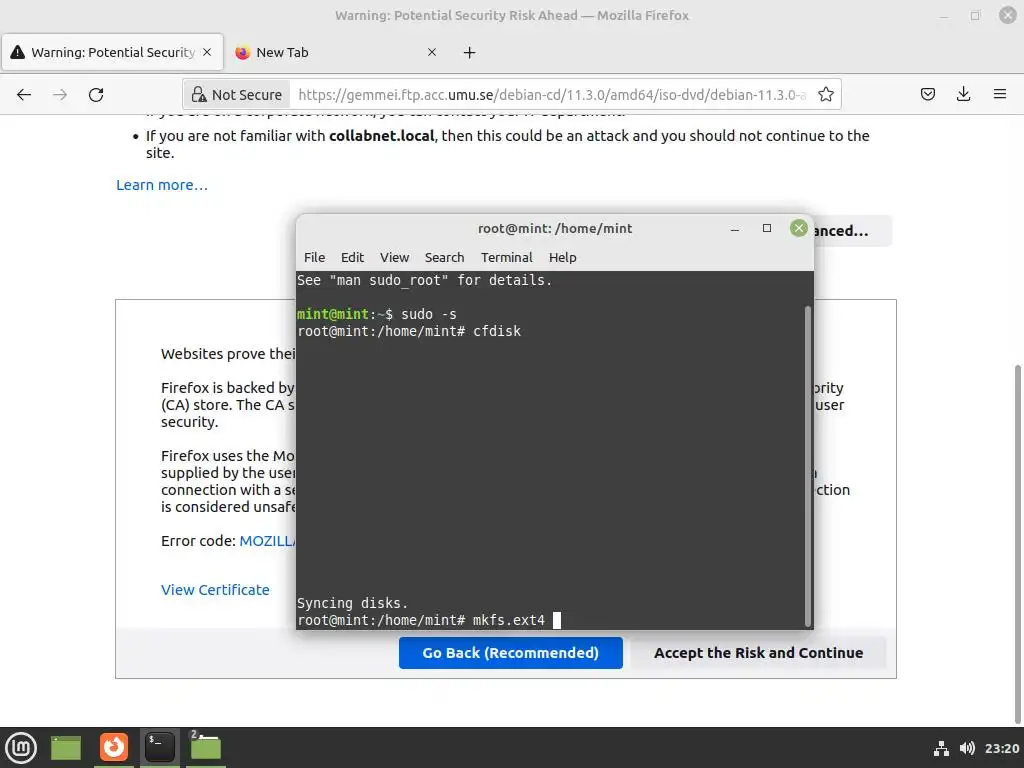Screen dimensions: 1024x768
Task: Open the terminal File menu
Action: pos(314,257)
